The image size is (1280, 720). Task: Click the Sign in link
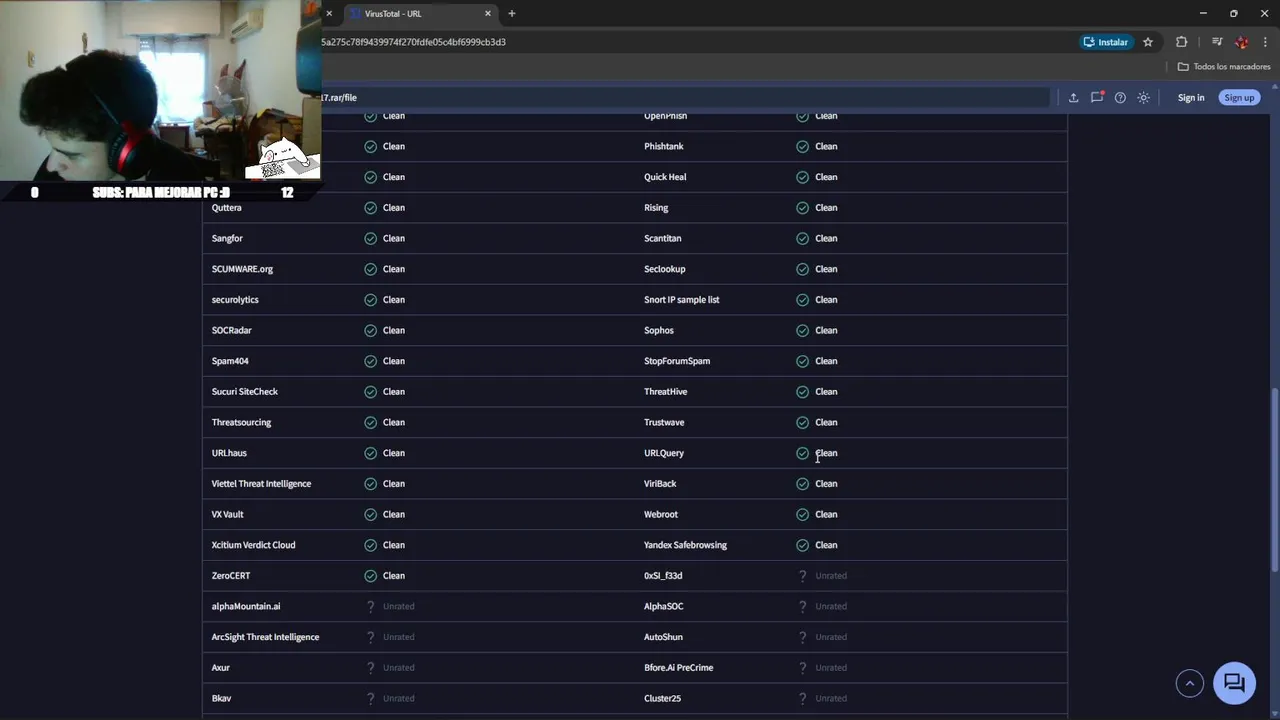coord(1191,97)
